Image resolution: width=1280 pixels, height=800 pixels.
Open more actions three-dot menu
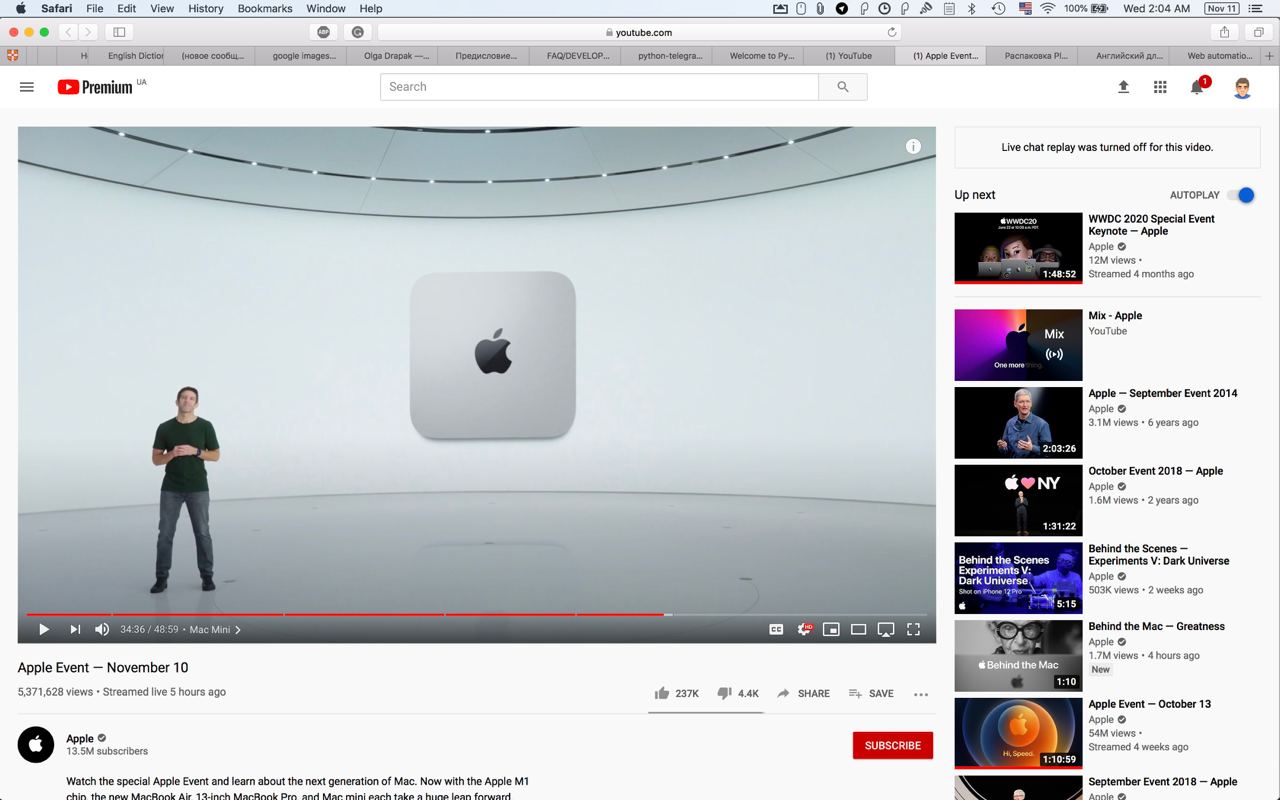[x=921, y=694]
